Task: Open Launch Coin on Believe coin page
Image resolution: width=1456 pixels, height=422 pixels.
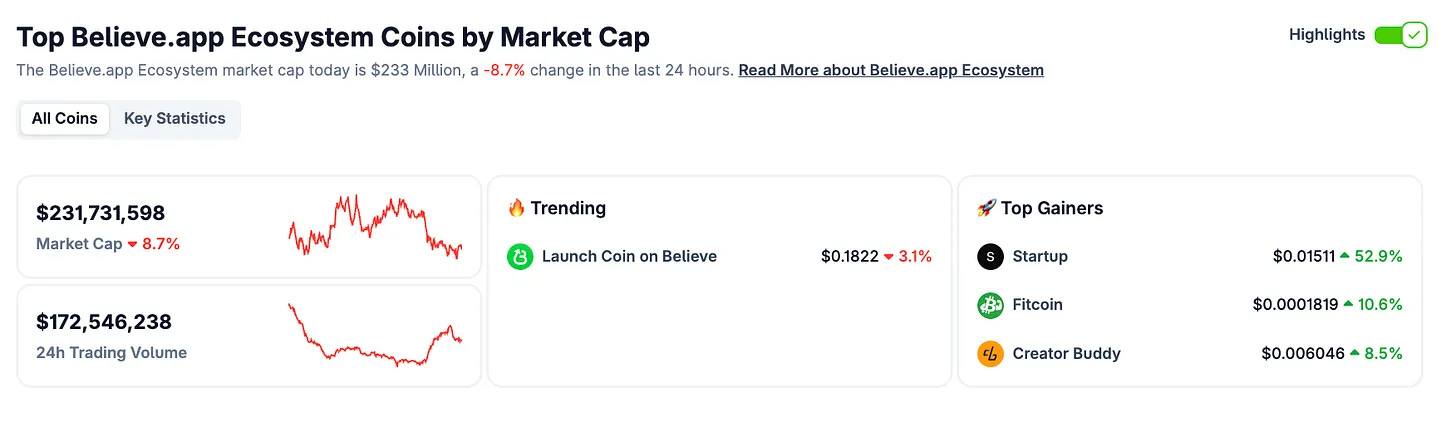Action: click(629, 256)
